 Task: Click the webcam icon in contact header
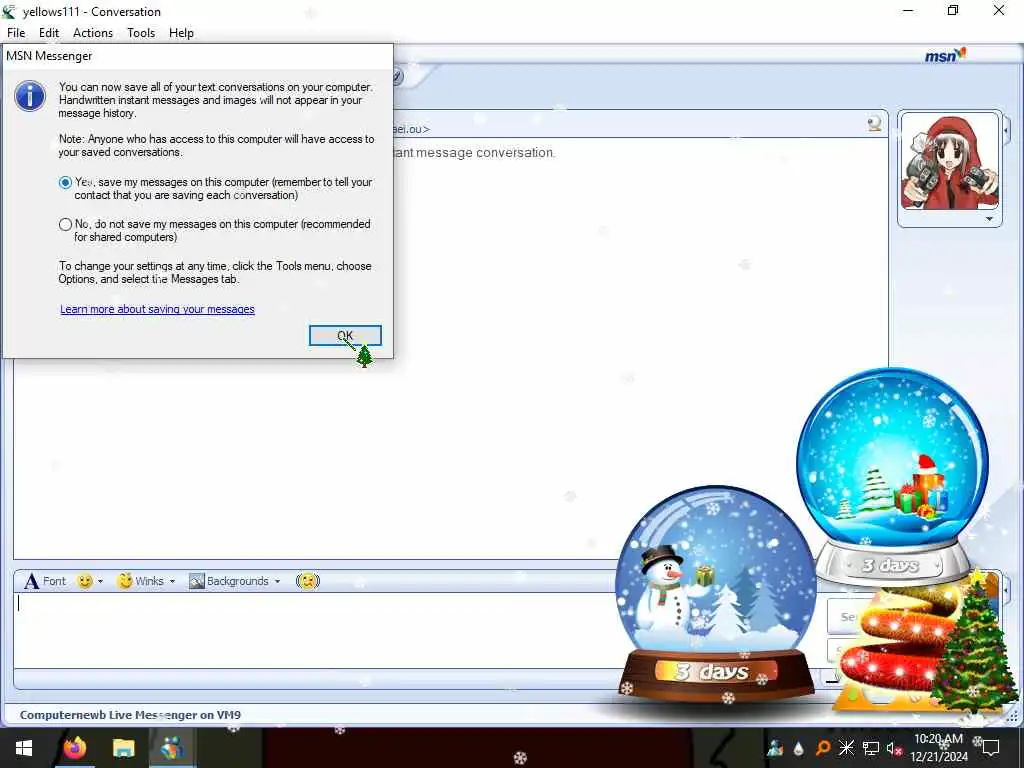(x=874, y=123)
